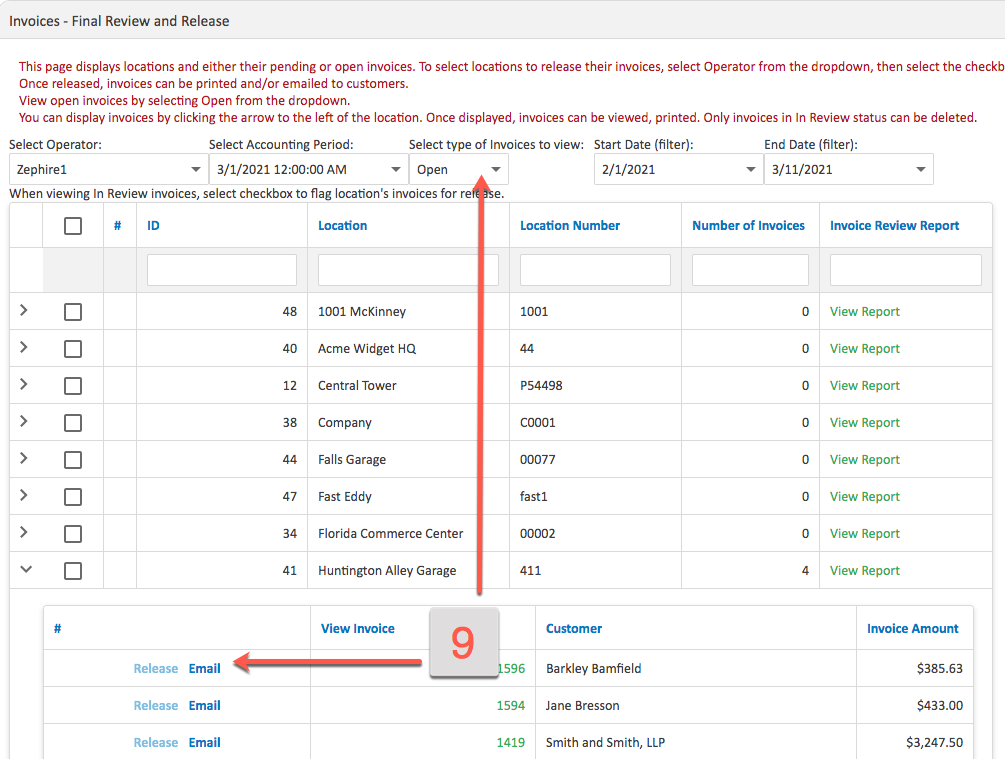Click the Location Number filter box

[593, 269]
